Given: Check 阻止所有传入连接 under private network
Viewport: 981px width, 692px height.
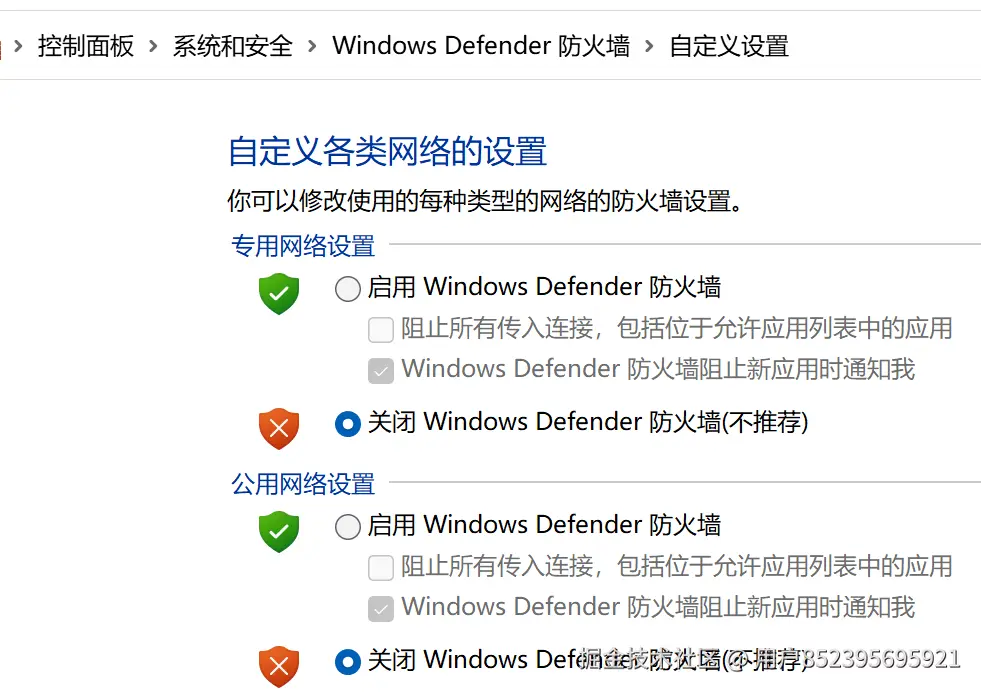Looking at the screenshot, I should click(x=381, y=329).
